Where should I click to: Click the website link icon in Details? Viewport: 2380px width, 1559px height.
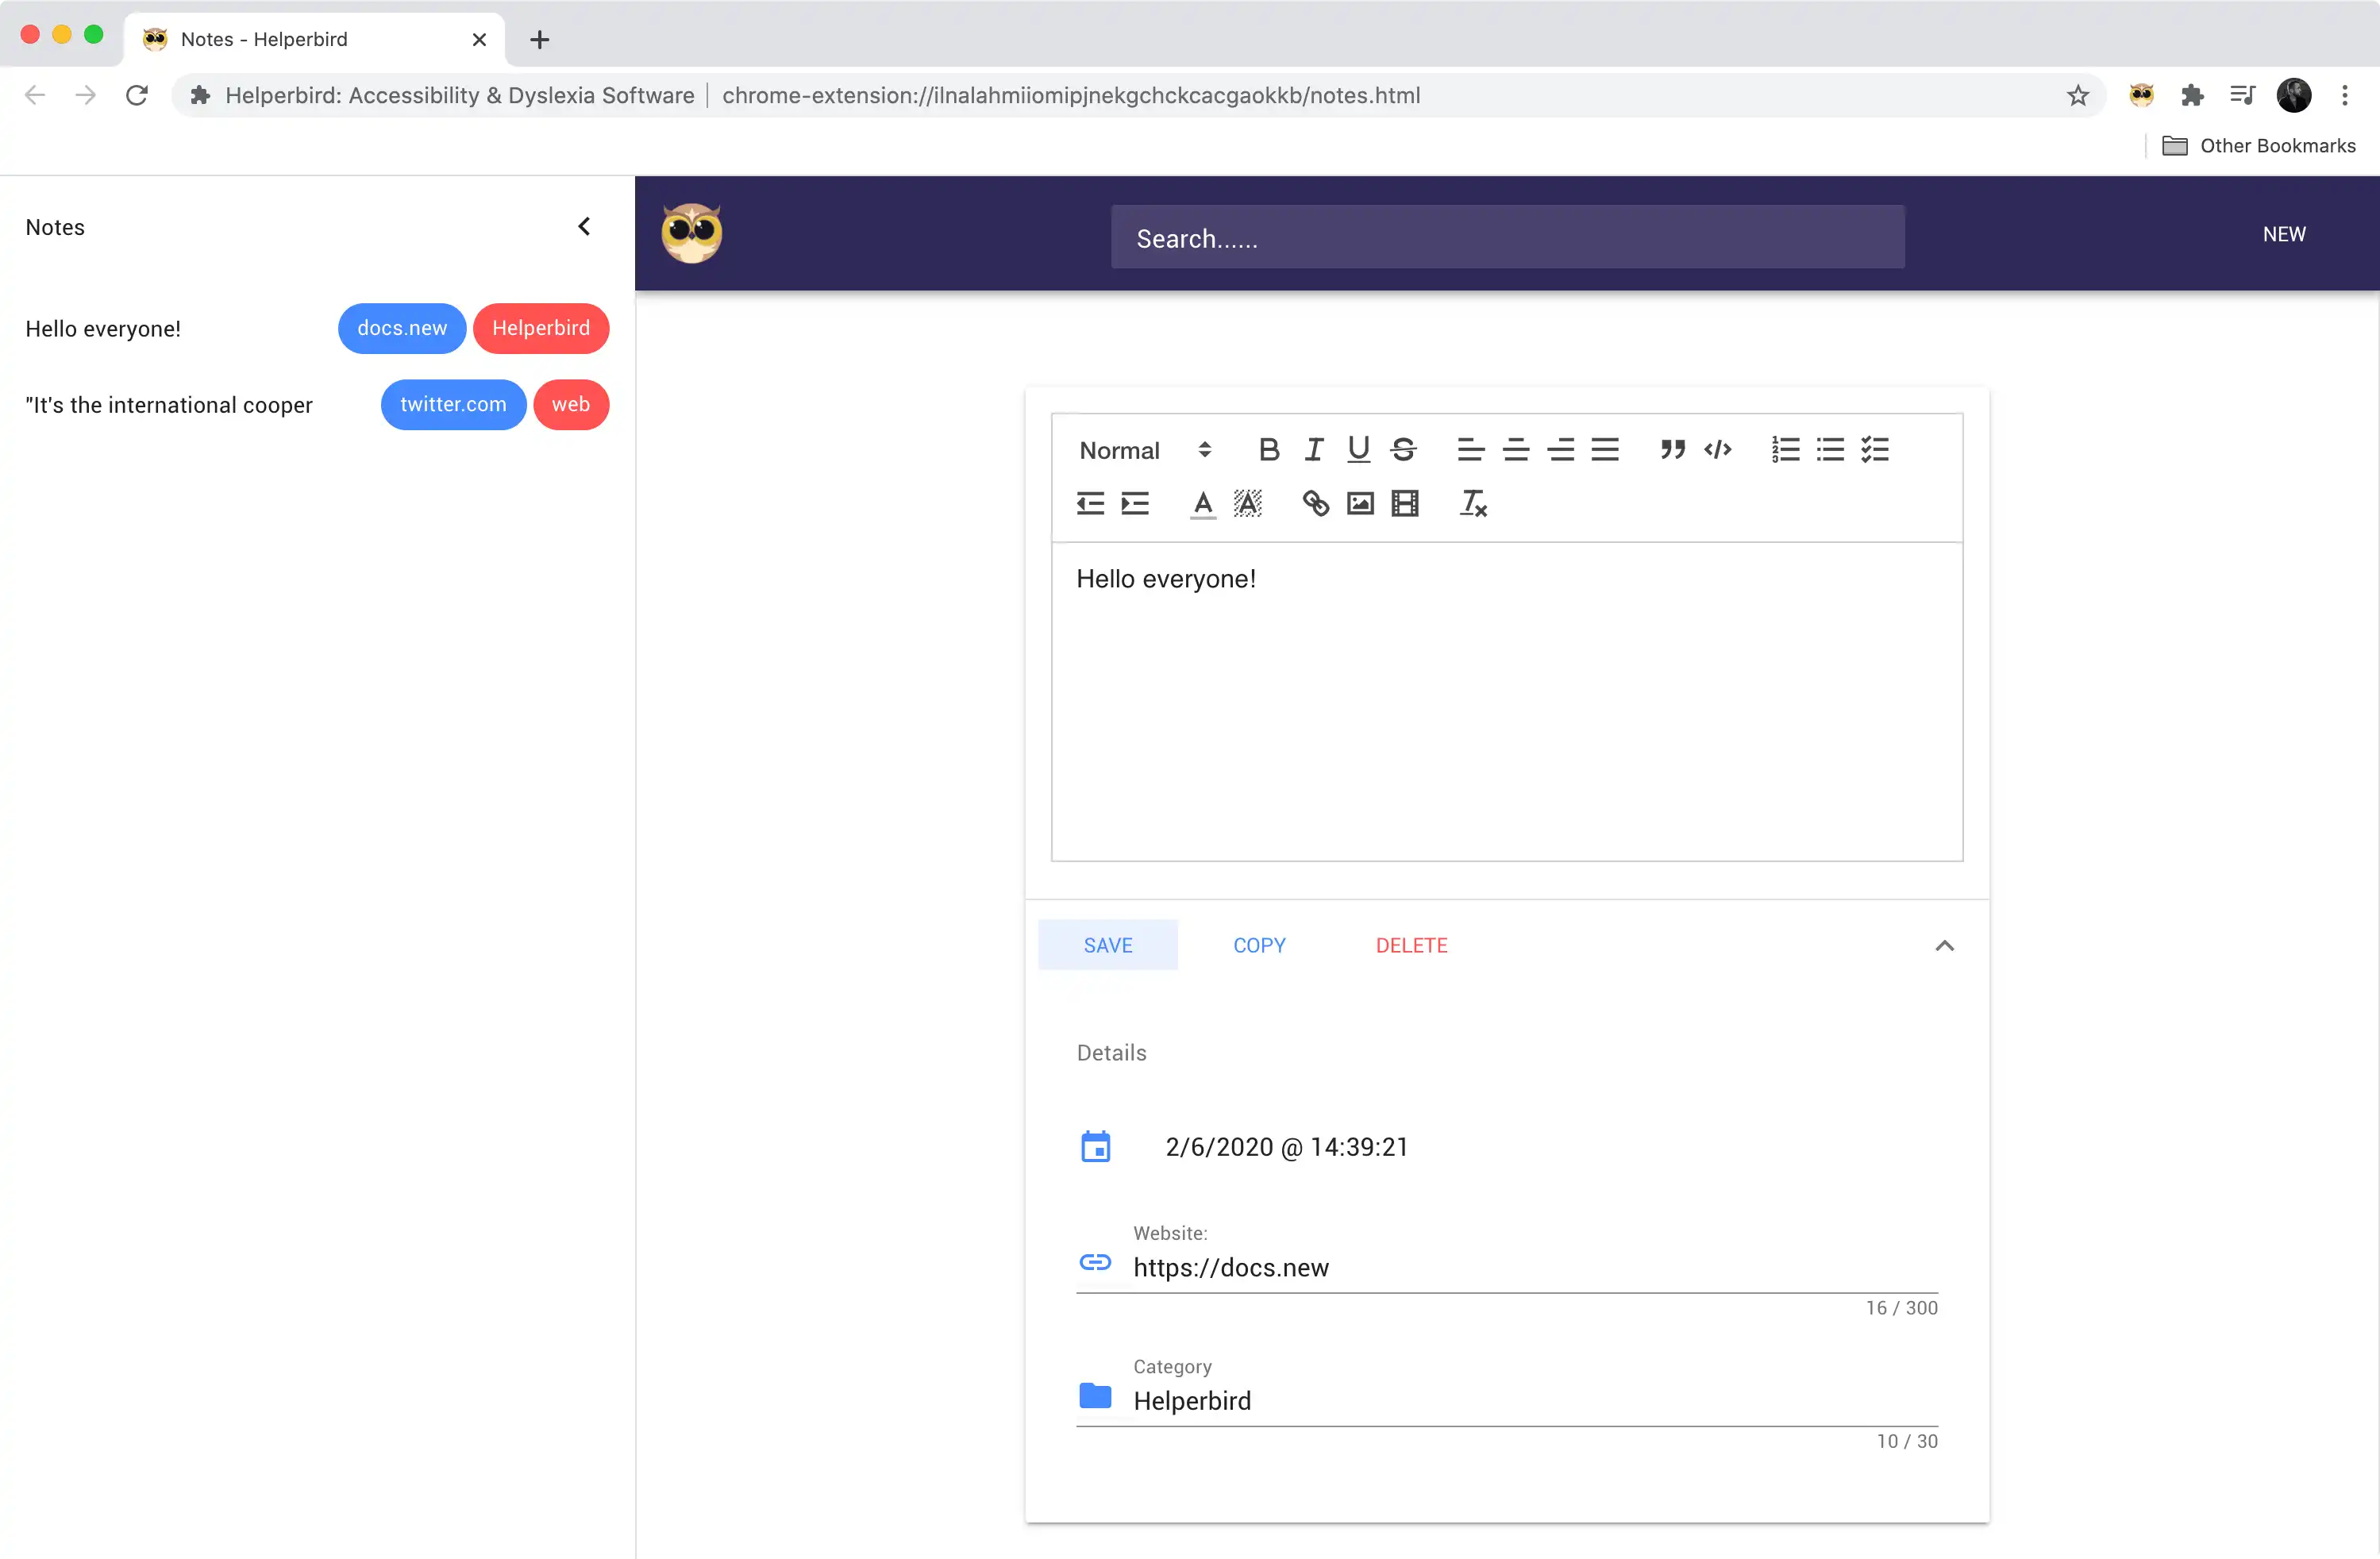tap(1095, 1262)
